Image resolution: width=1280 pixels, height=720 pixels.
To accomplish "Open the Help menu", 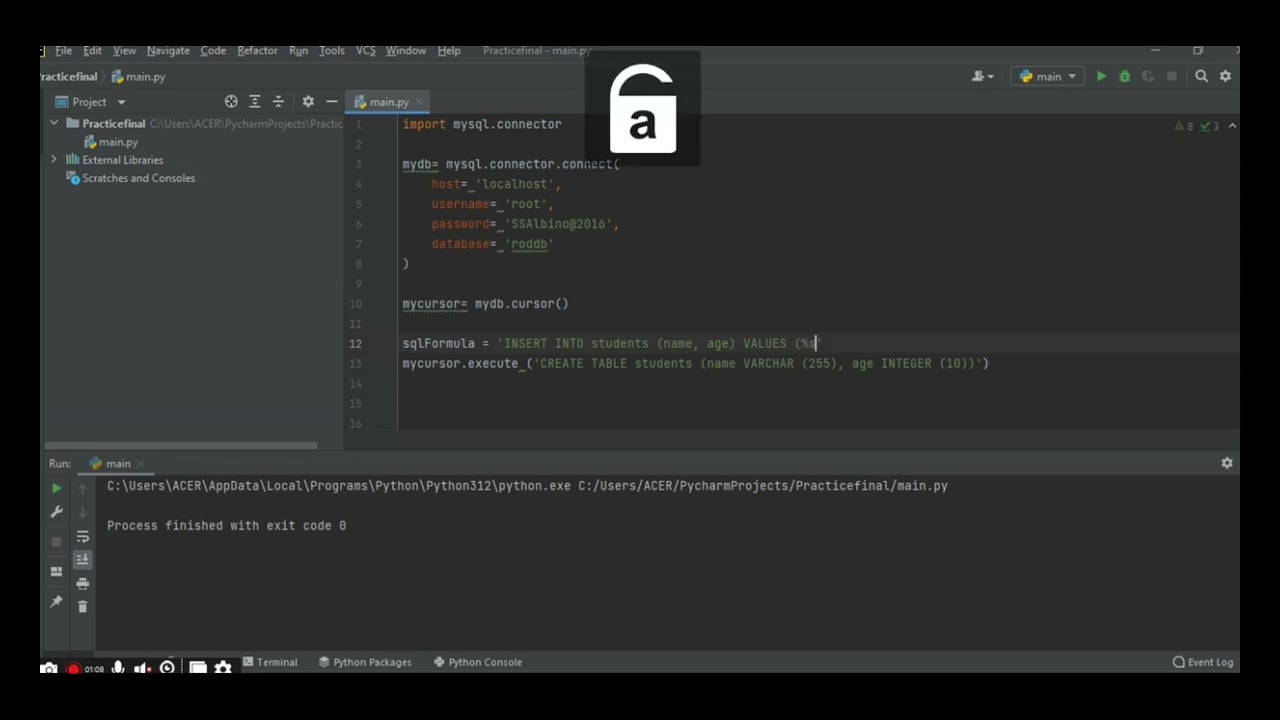I will click(449, 50).
